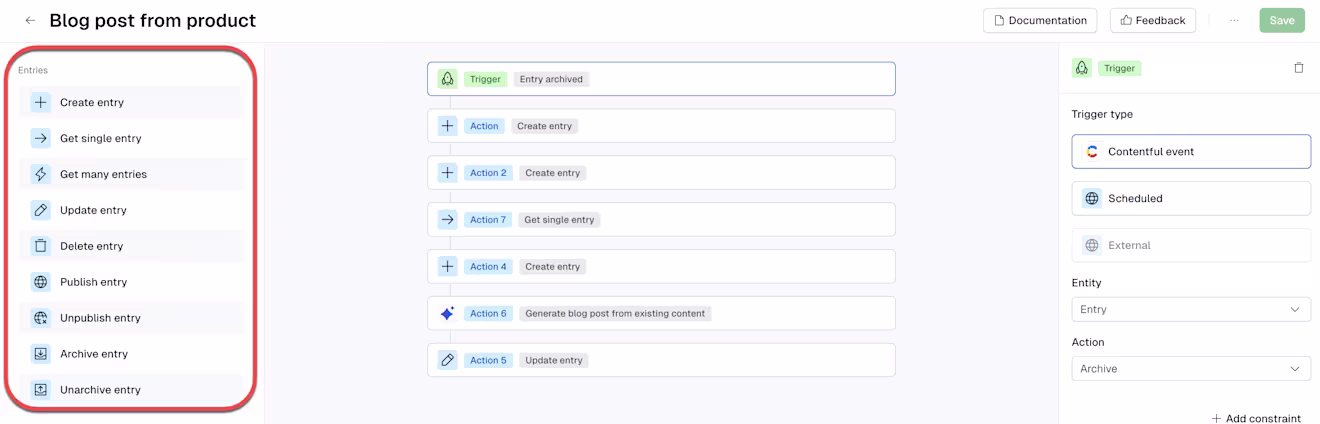
Task: Choose Delete entry from the Entries list
Action: coord(131,246)
